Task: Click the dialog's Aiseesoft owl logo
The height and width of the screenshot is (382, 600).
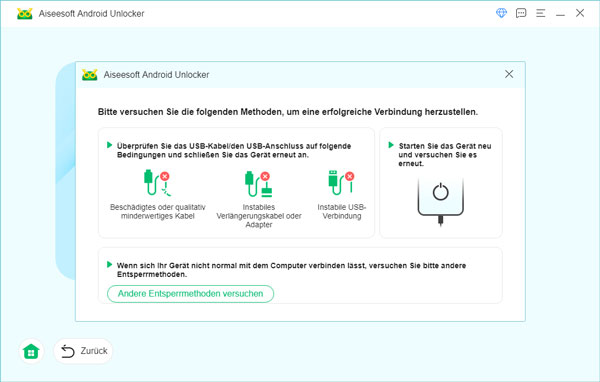Action: coord(90,74)
